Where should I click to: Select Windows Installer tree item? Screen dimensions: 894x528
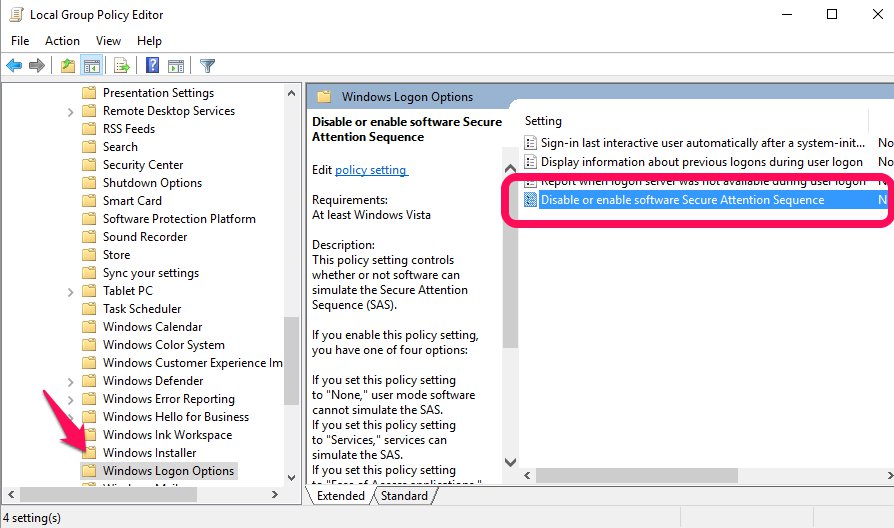149,453
